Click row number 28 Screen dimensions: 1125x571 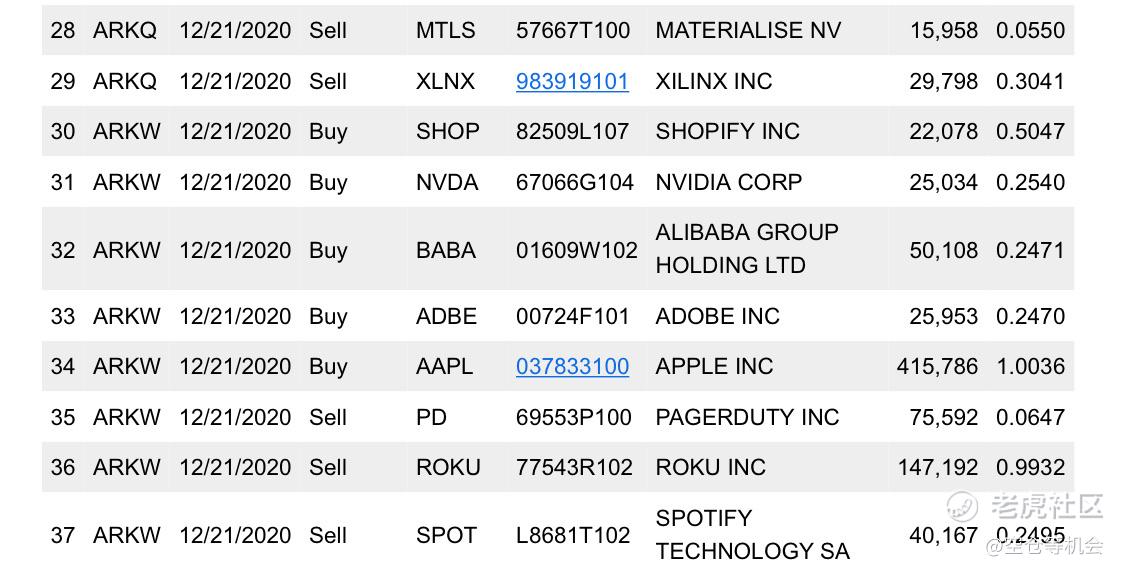pos(62,30)
